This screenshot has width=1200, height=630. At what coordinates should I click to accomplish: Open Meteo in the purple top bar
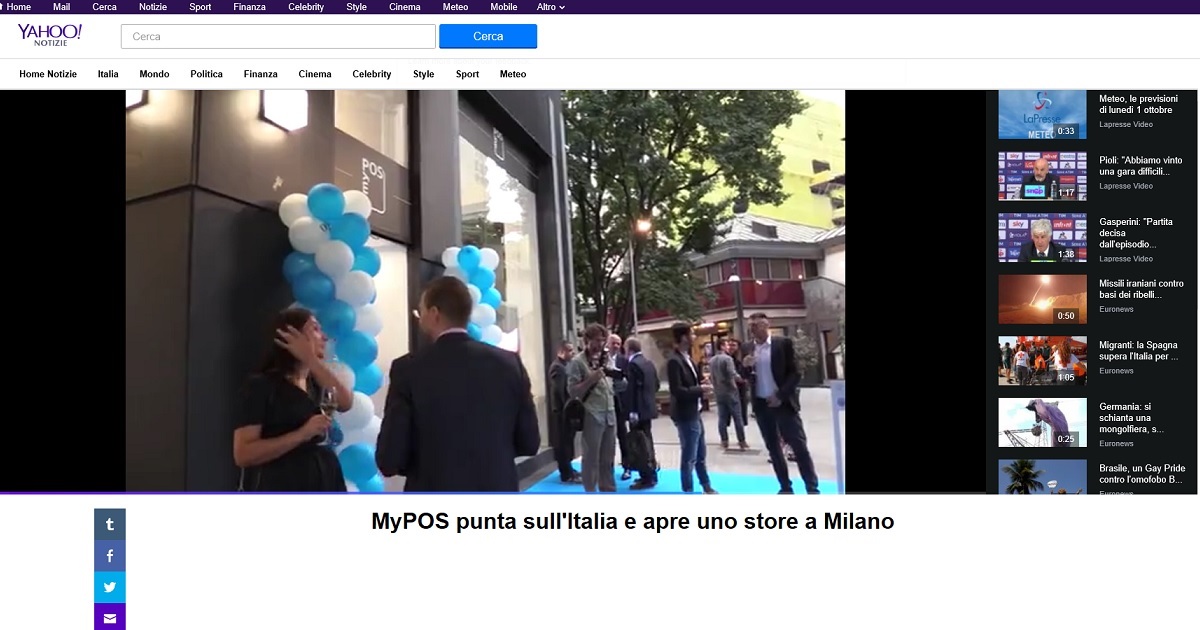(455, 7)
